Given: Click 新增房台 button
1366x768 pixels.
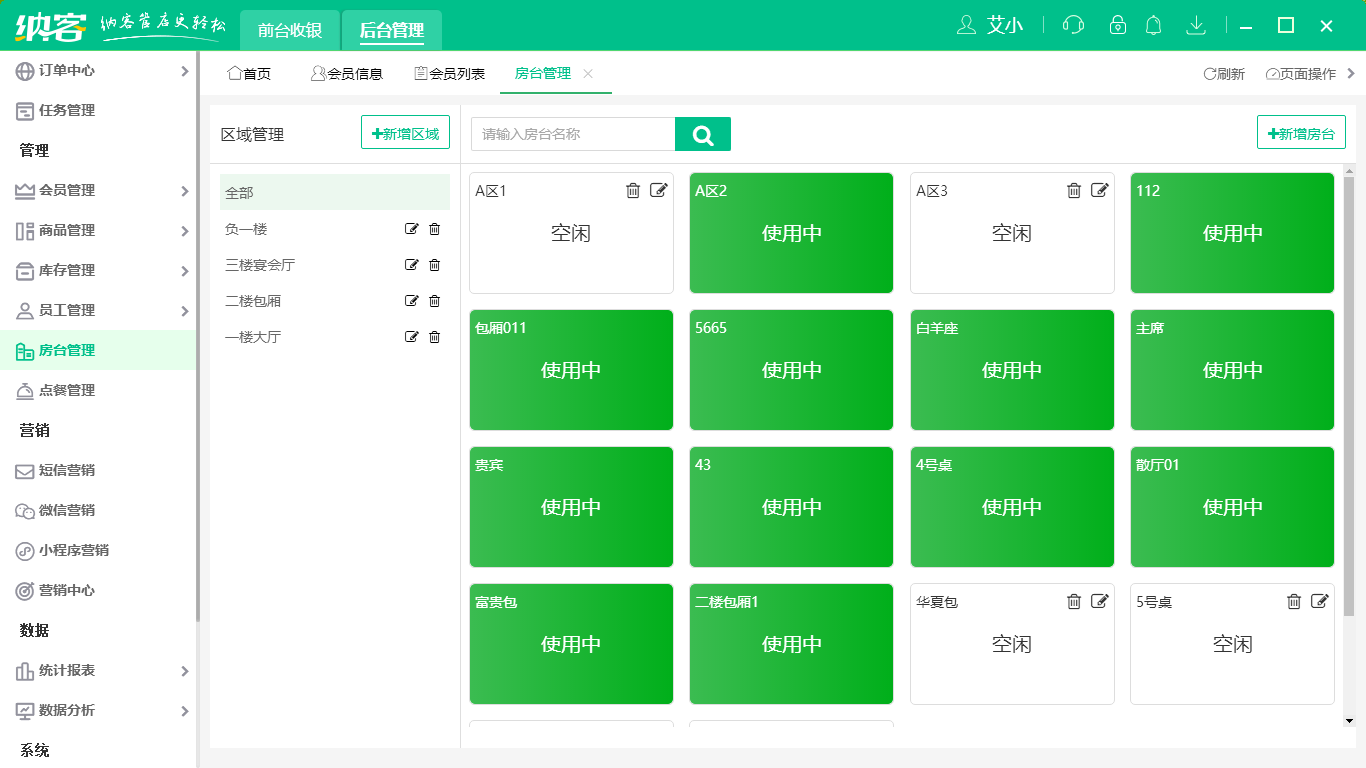Looking at the screenshot, I should click(1301, 133).
